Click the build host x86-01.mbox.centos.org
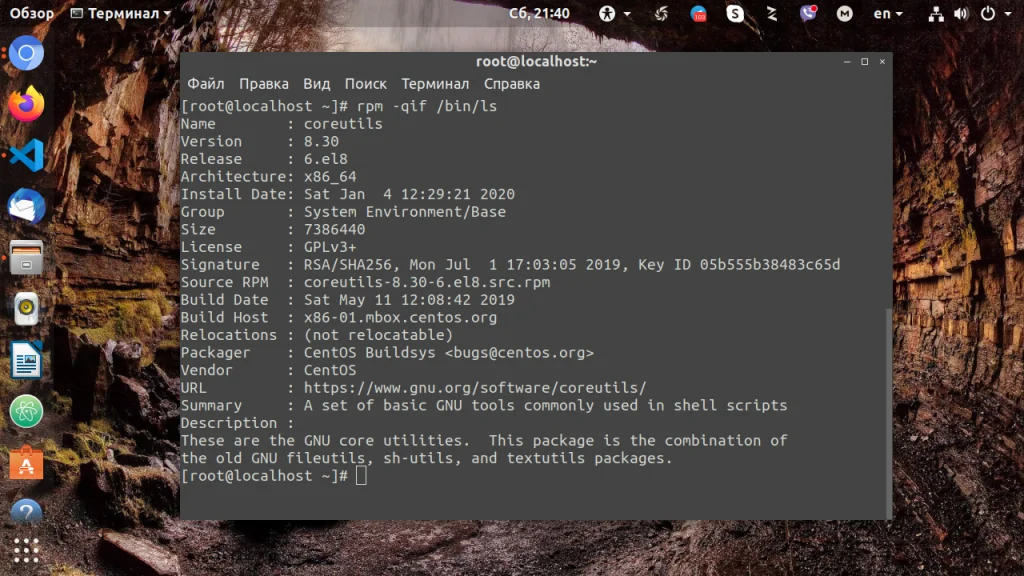The width and height of the screenshot is (1024, 576). tap(400, 317)
